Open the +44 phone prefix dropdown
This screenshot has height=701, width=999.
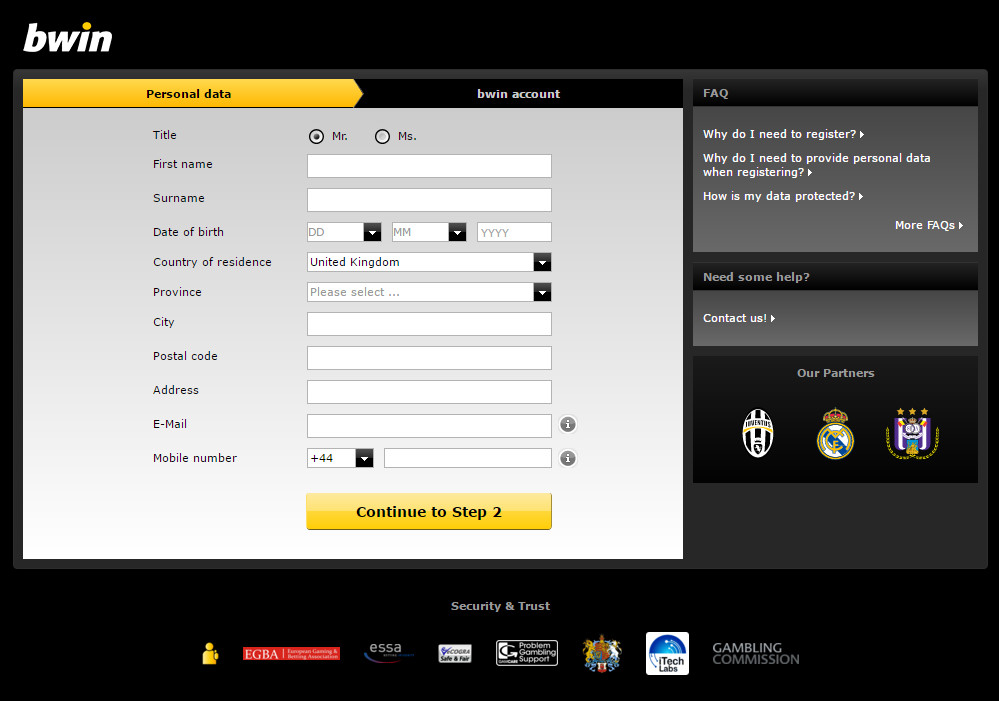tap(340, 458)
